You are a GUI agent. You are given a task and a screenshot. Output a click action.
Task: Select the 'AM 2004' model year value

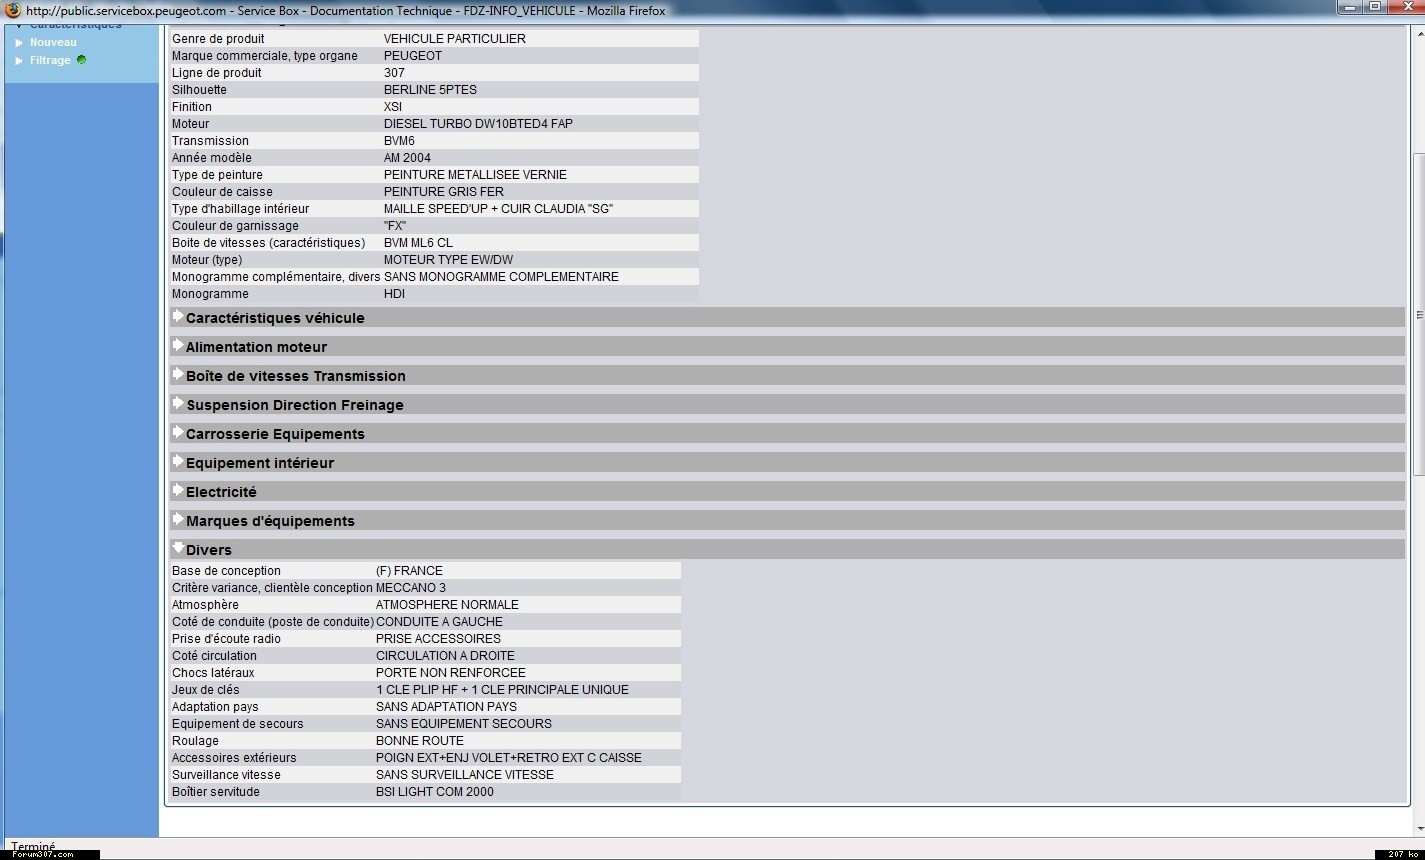coord(407,158)
